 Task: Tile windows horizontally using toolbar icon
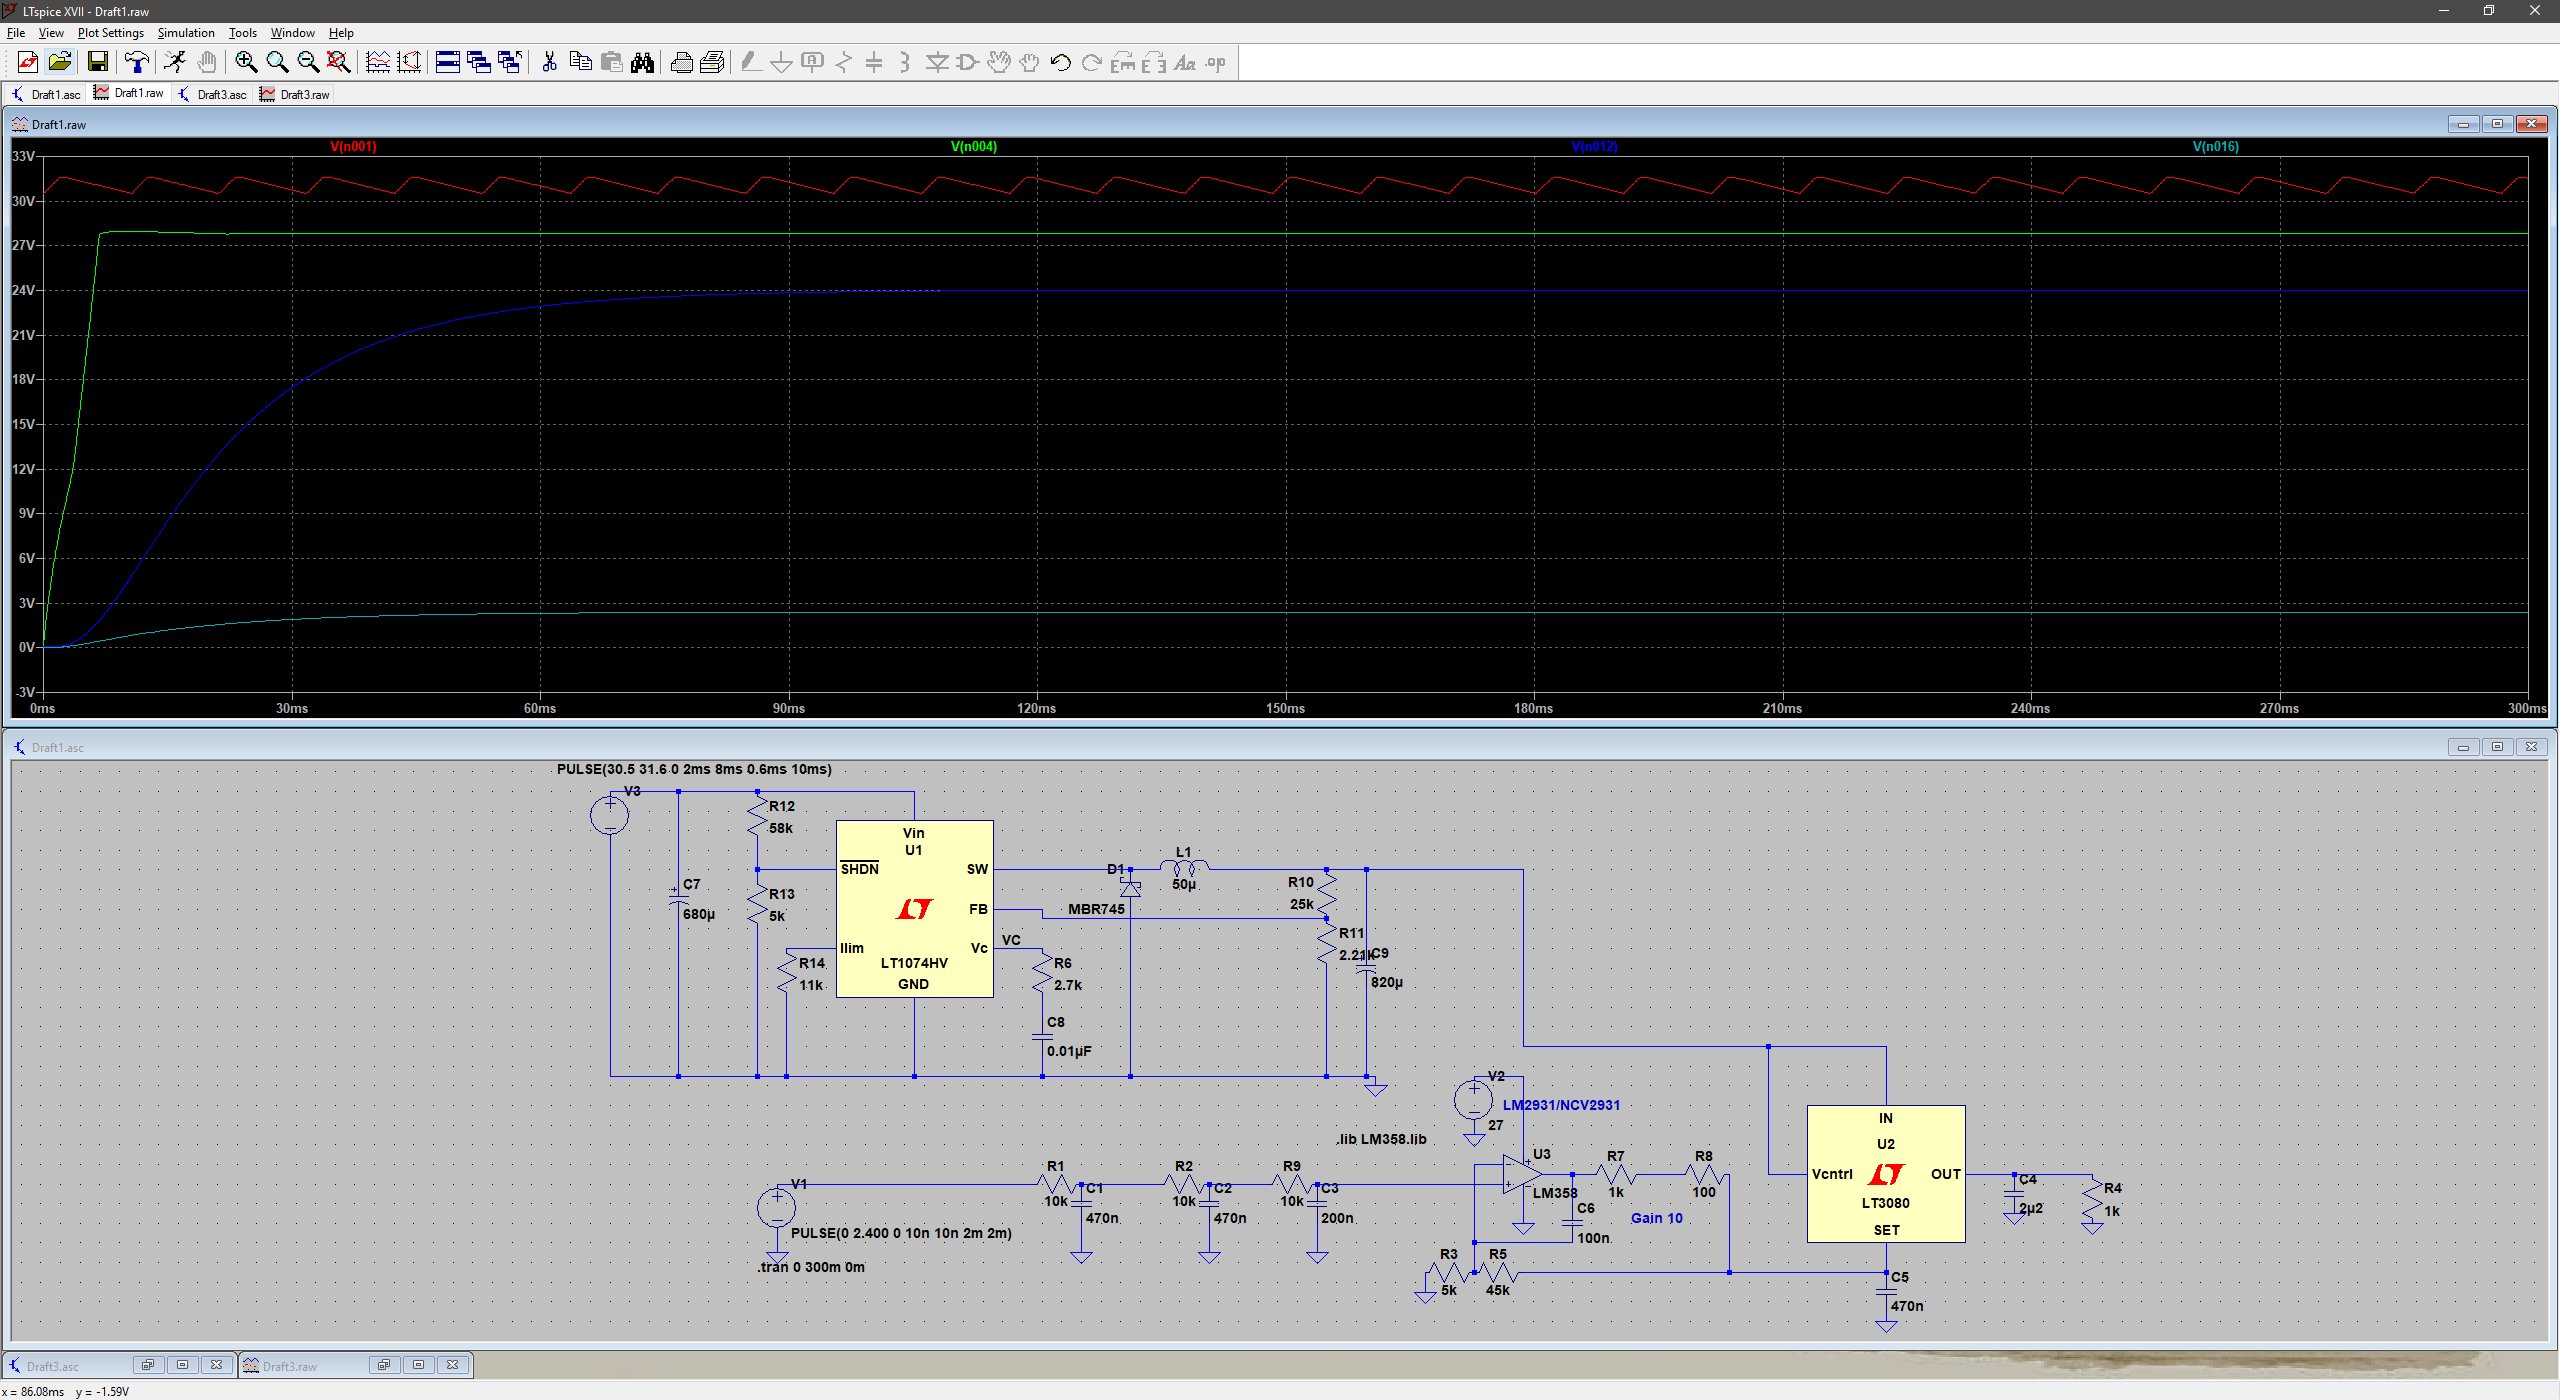click(x=448, y=62)
